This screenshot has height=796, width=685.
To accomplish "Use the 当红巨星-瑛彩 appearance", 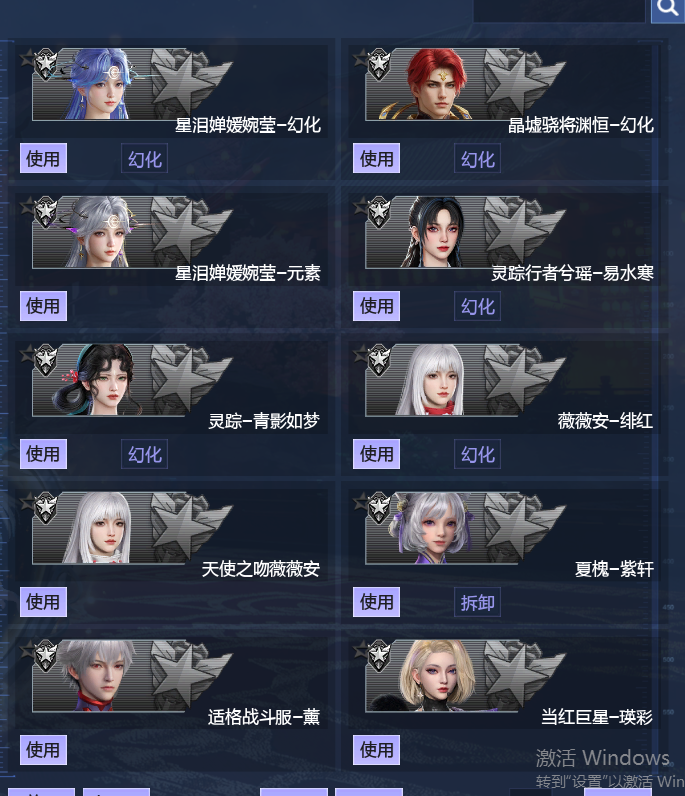I will coord(376,750).
